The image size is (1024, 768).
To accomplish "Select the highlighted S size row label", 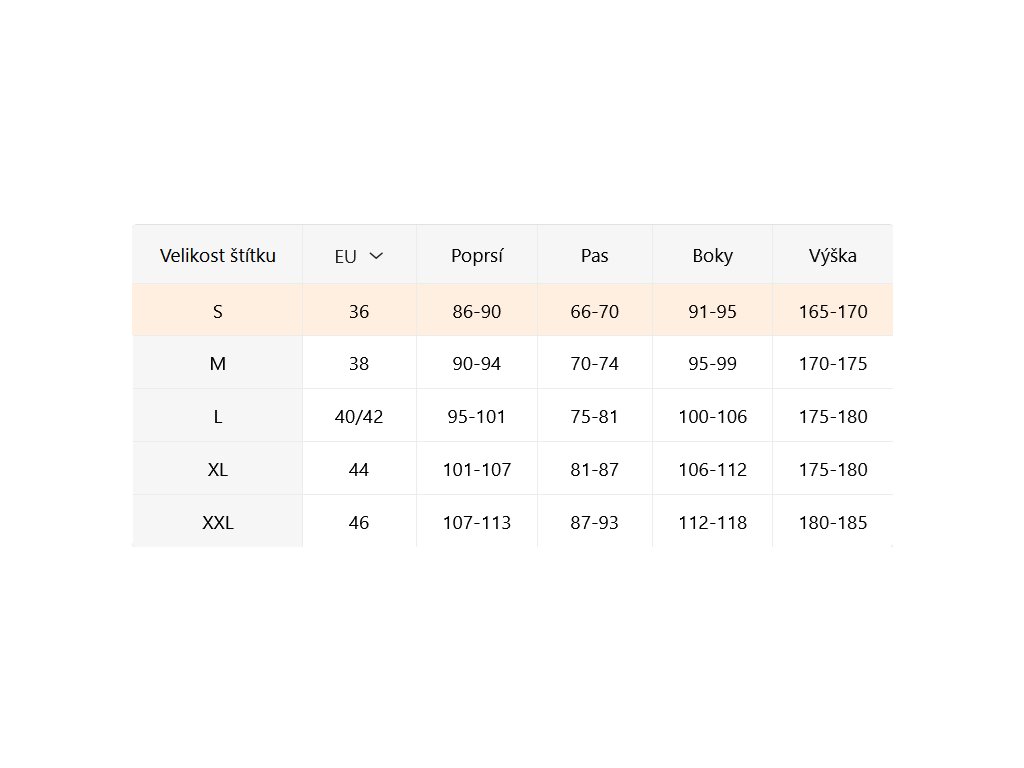I will 217,312.
